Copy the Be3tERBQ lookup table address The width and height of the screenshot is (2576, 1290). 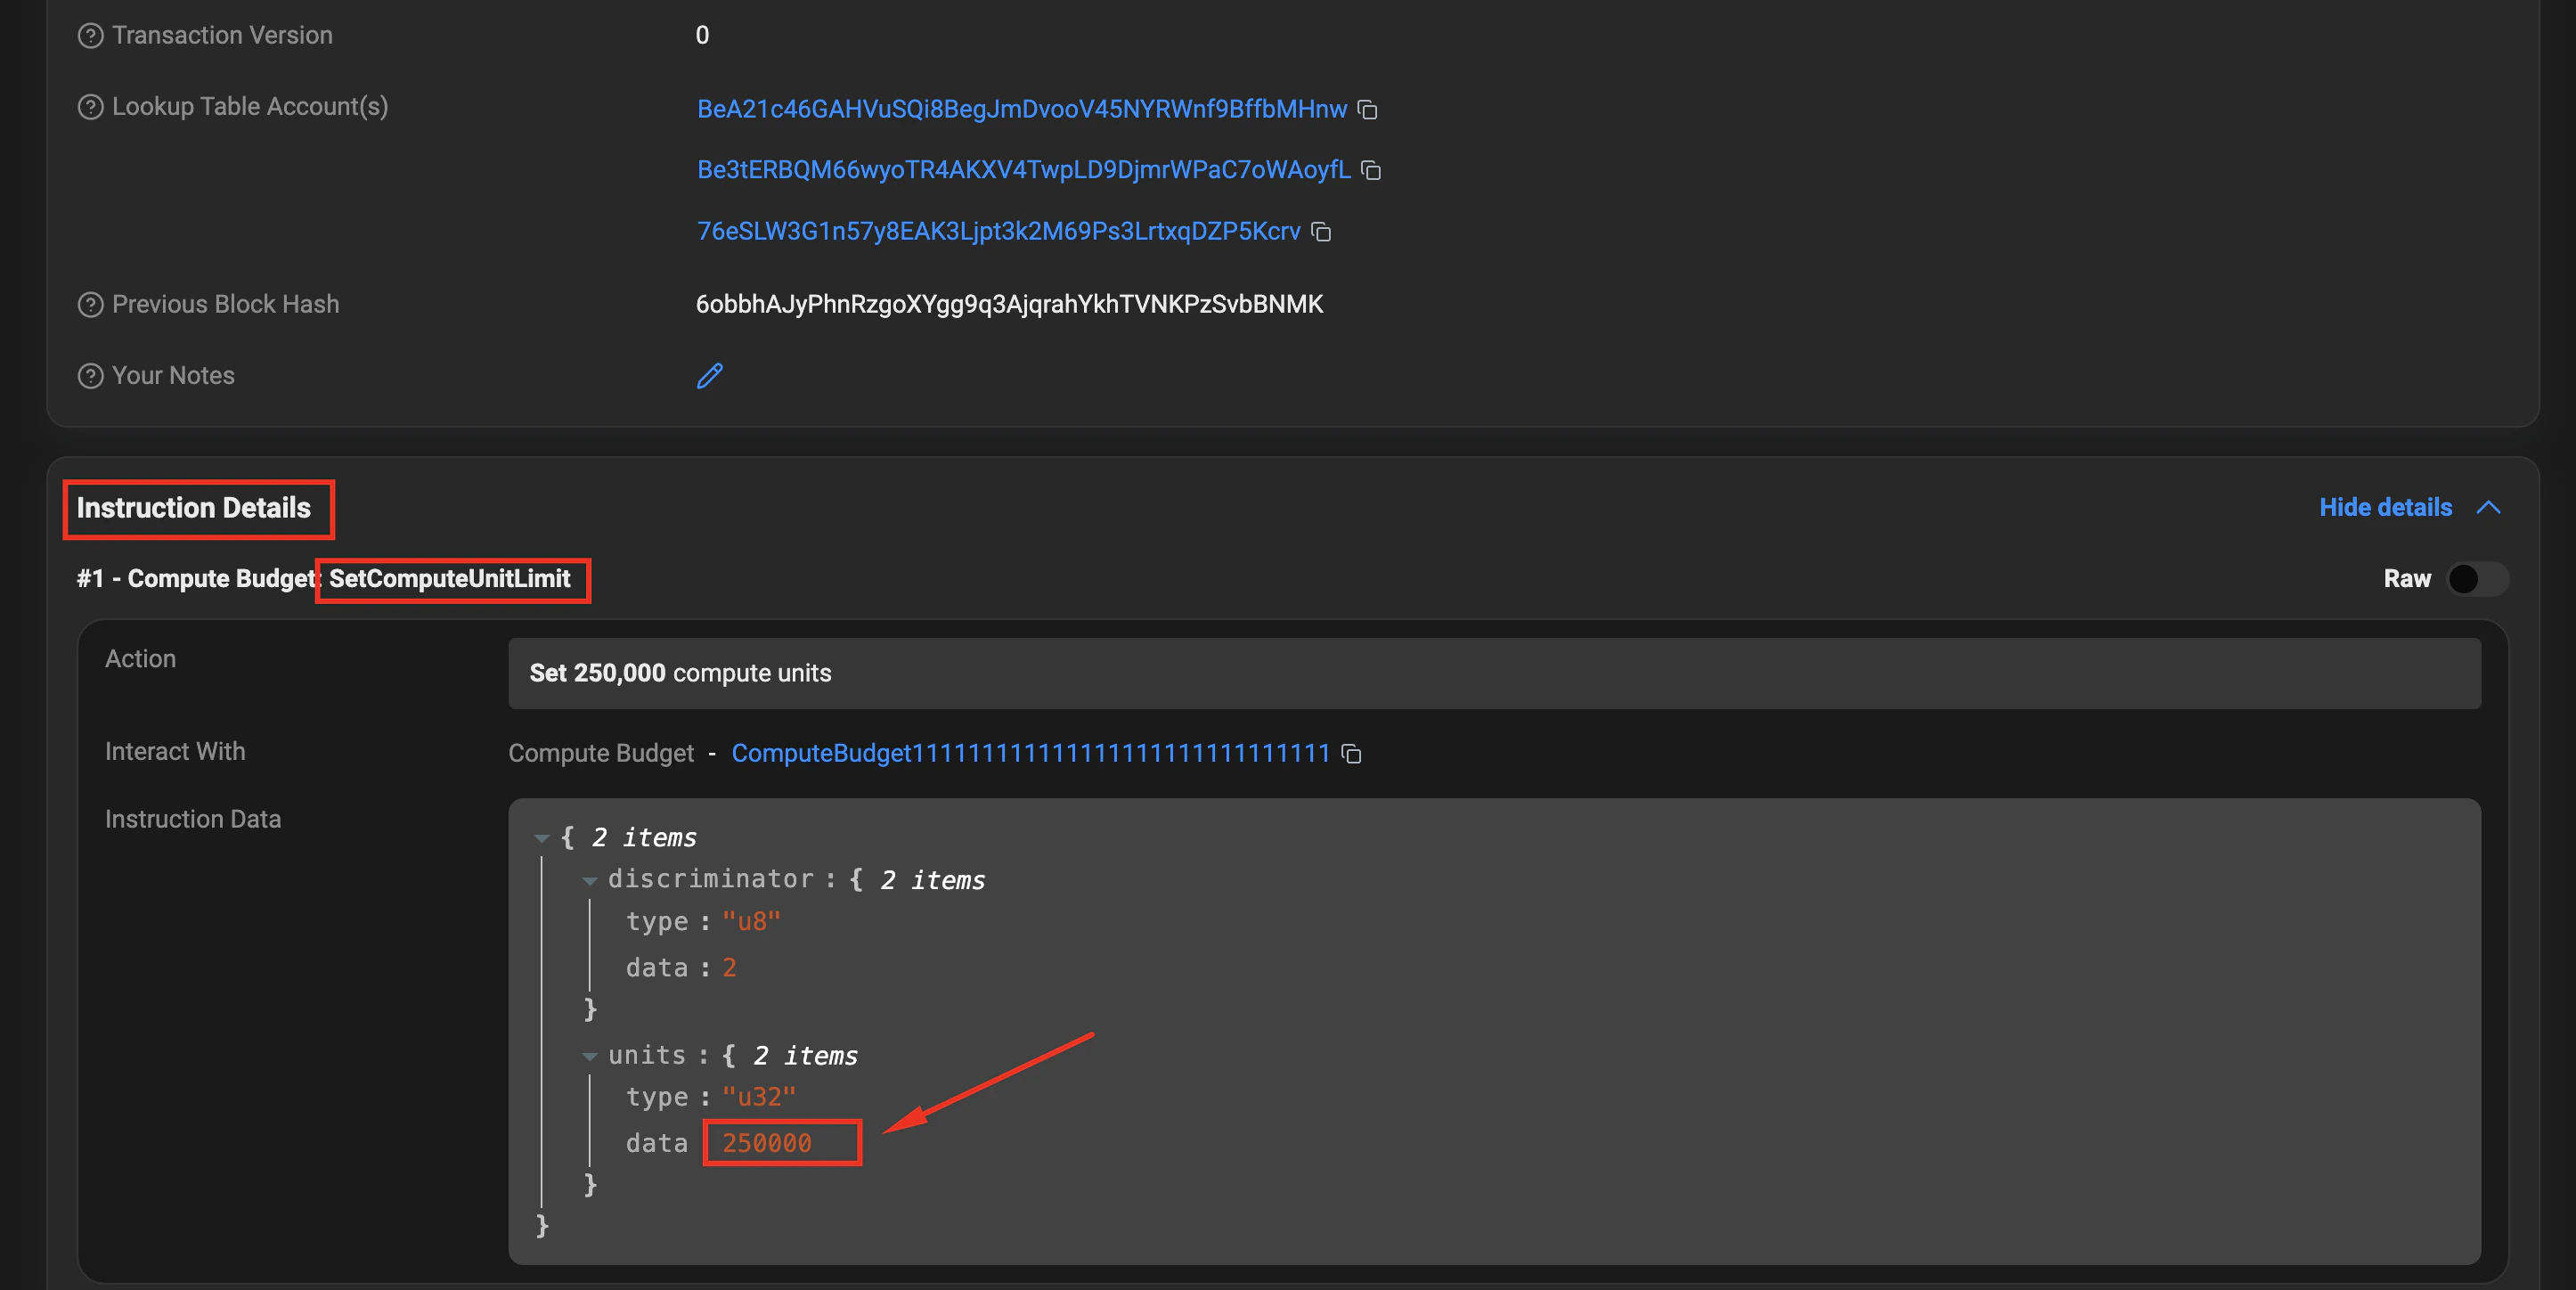[1371, 171]
